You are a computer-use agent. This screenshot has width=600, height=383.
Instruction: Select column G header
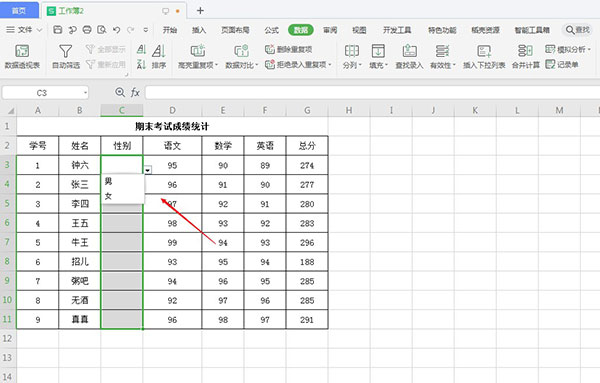[x=307, y=111]
